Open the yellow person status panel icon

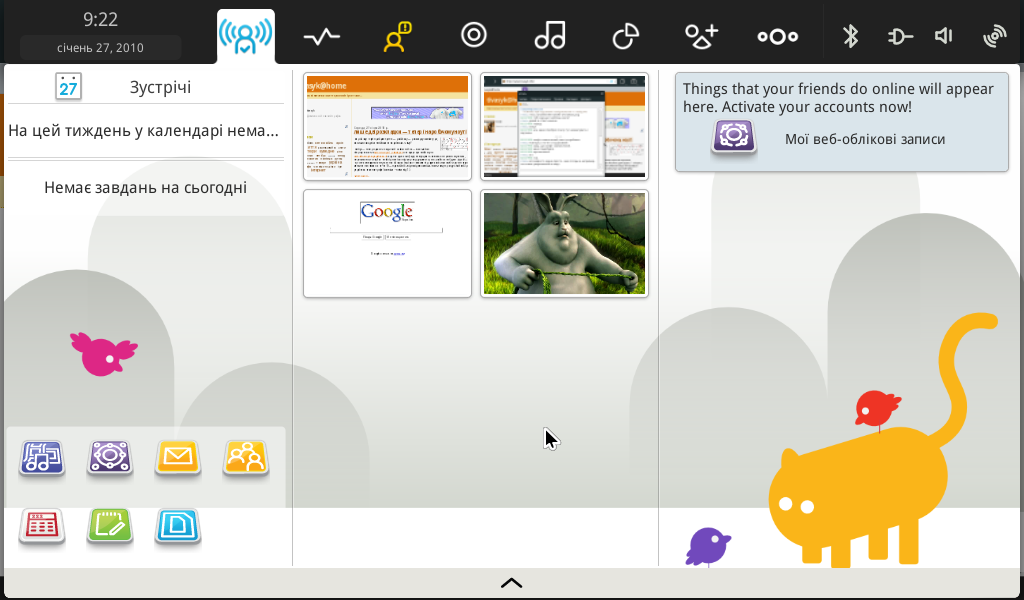[x=397, y=37]
